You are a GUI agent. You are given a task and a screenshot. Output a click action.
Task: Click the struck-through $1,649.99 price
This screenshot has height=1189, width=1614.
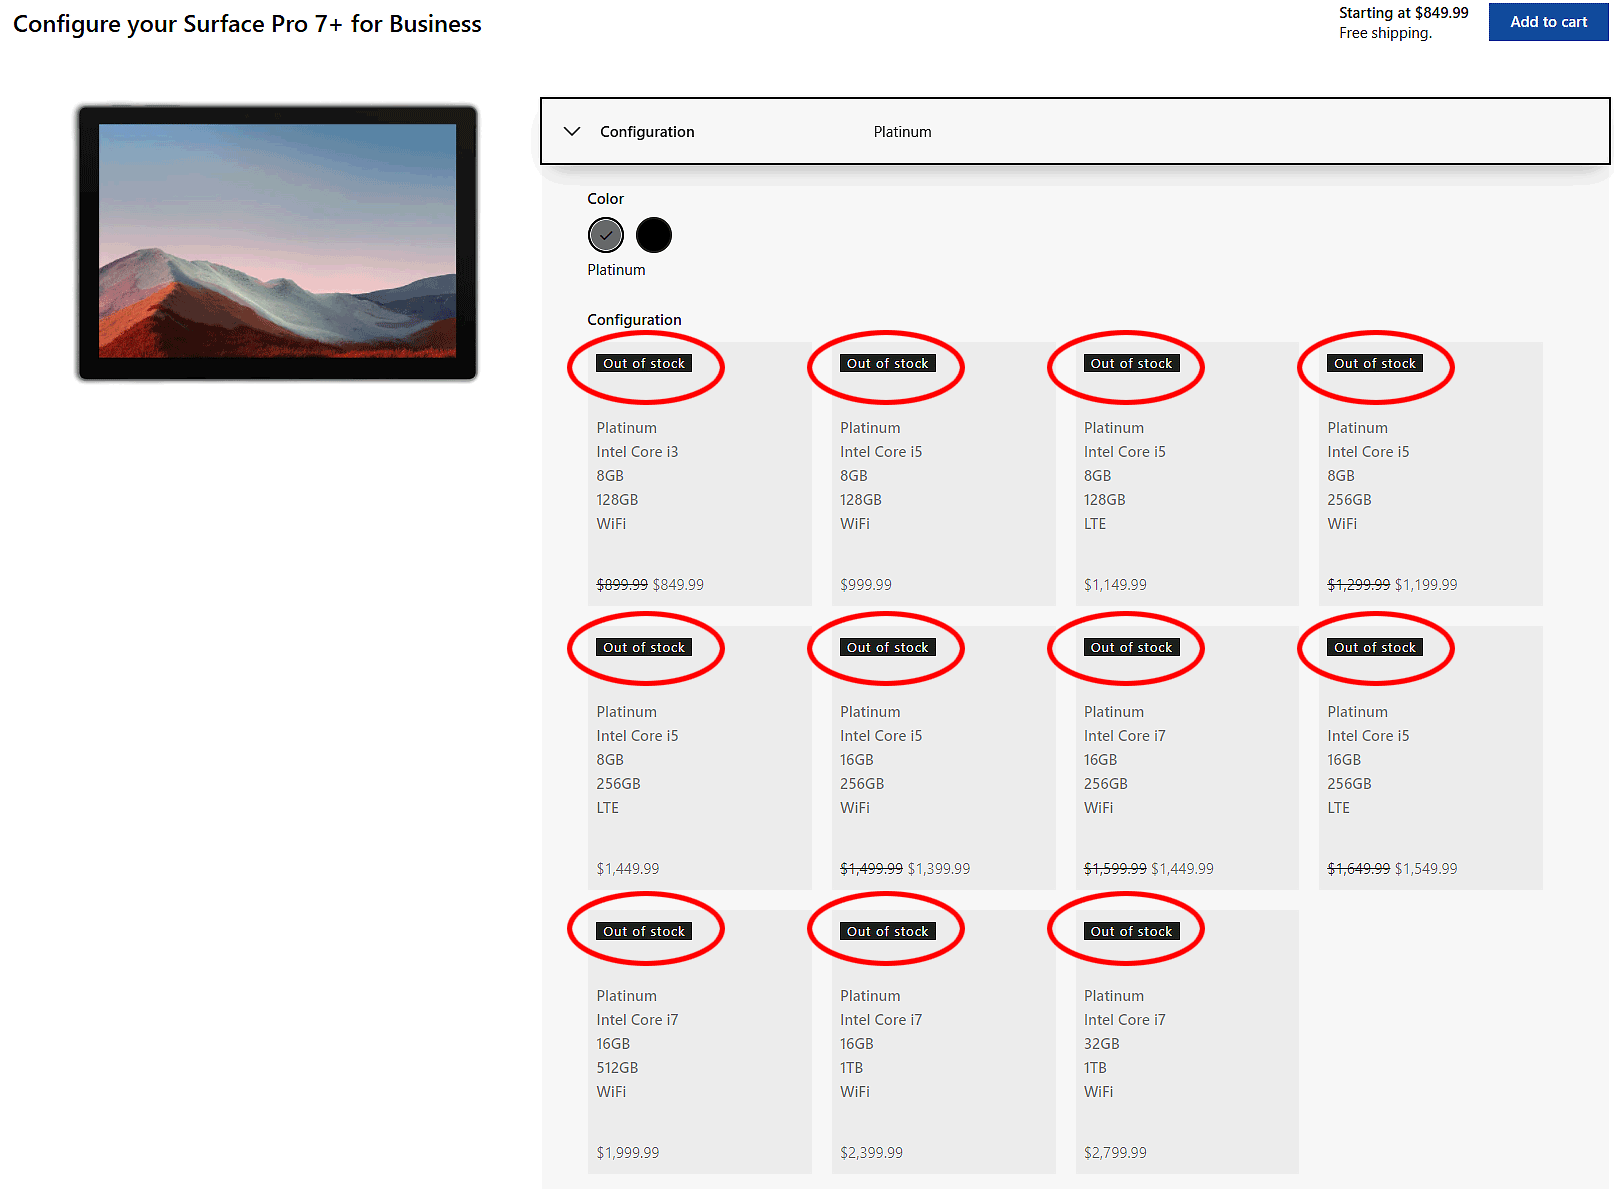pyautogui.click(x=1358, y=869)
